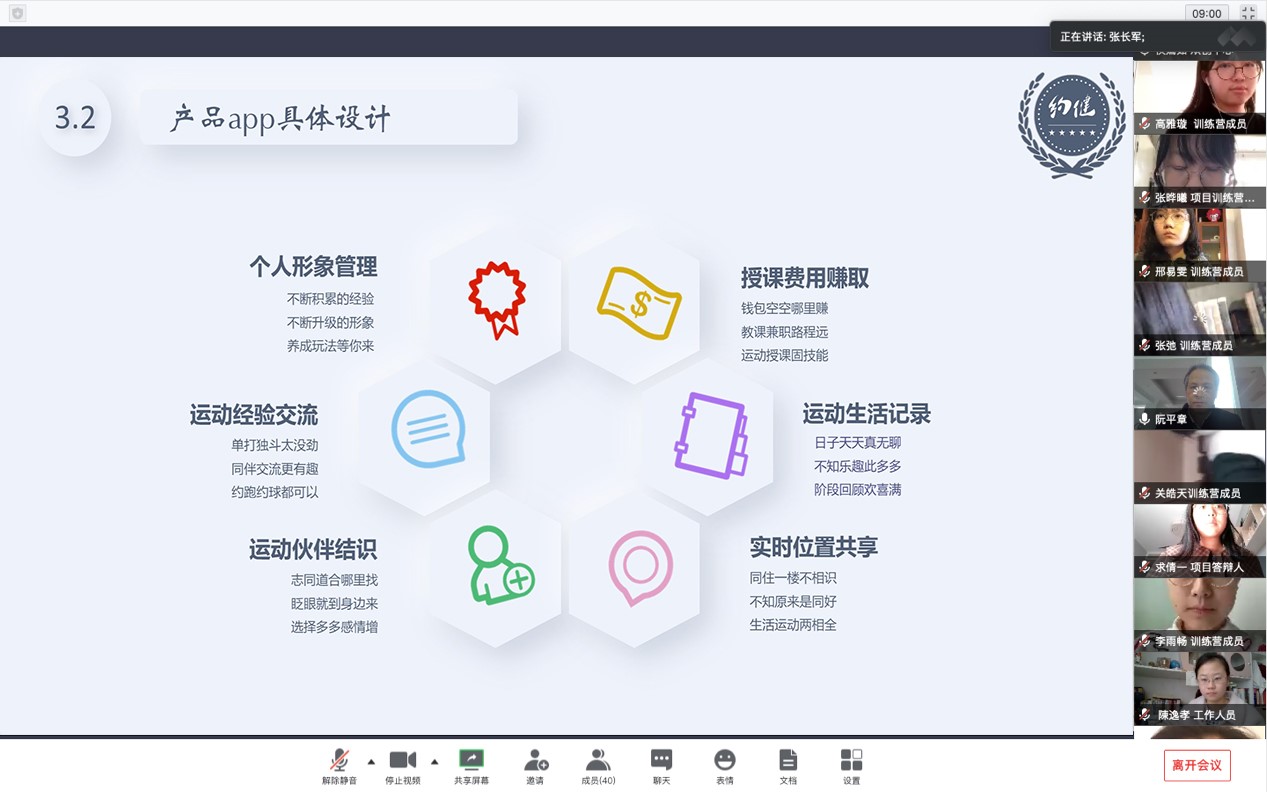This screenshot has height=792, width=1267.
Task: Click the line 不知原来是同好
Action: 793,602
